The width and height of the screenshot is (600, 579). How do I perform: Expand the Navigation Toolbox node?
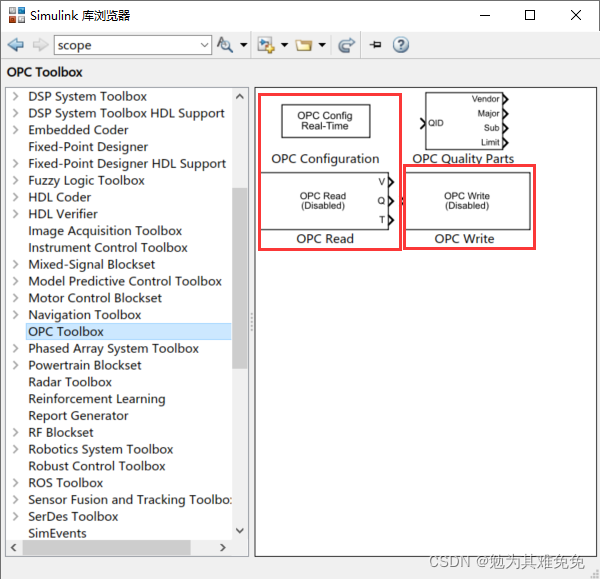tap(15, 315)
